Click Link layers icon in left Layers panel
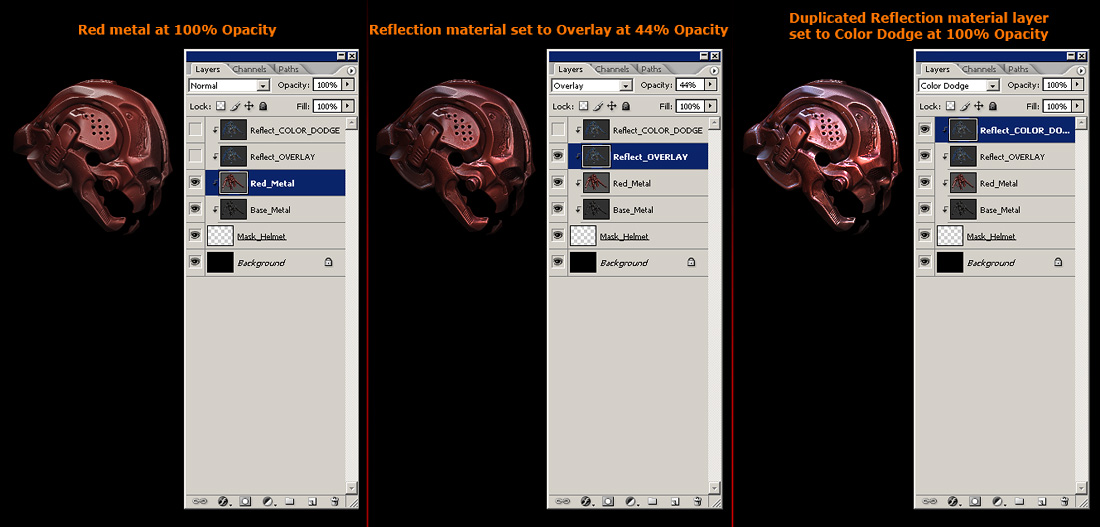 coord(200,501)
